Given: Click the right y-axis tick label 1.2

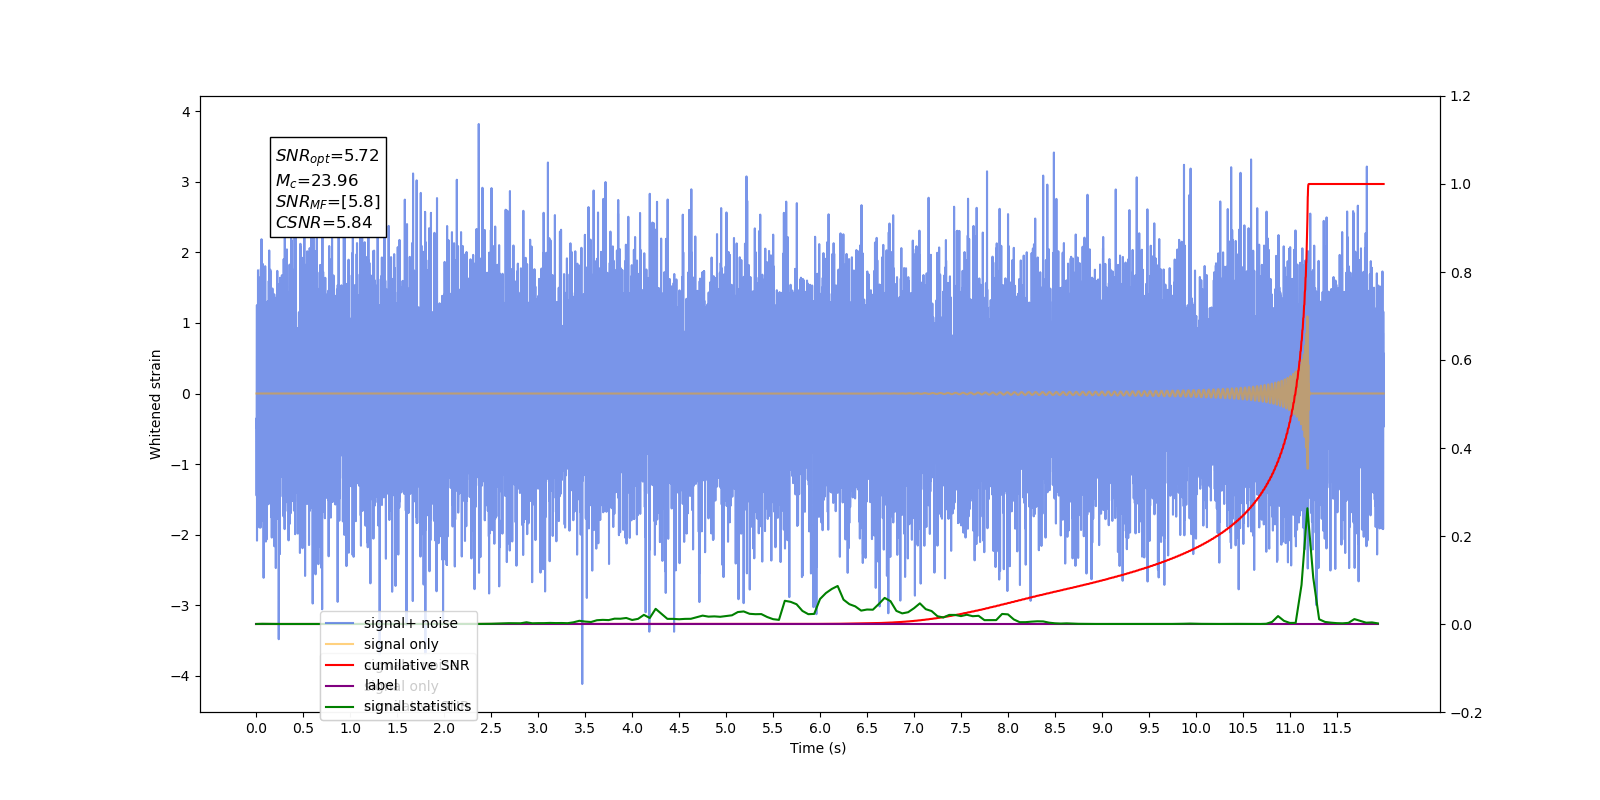Looking at the screenshot, I should (1461, 96).
